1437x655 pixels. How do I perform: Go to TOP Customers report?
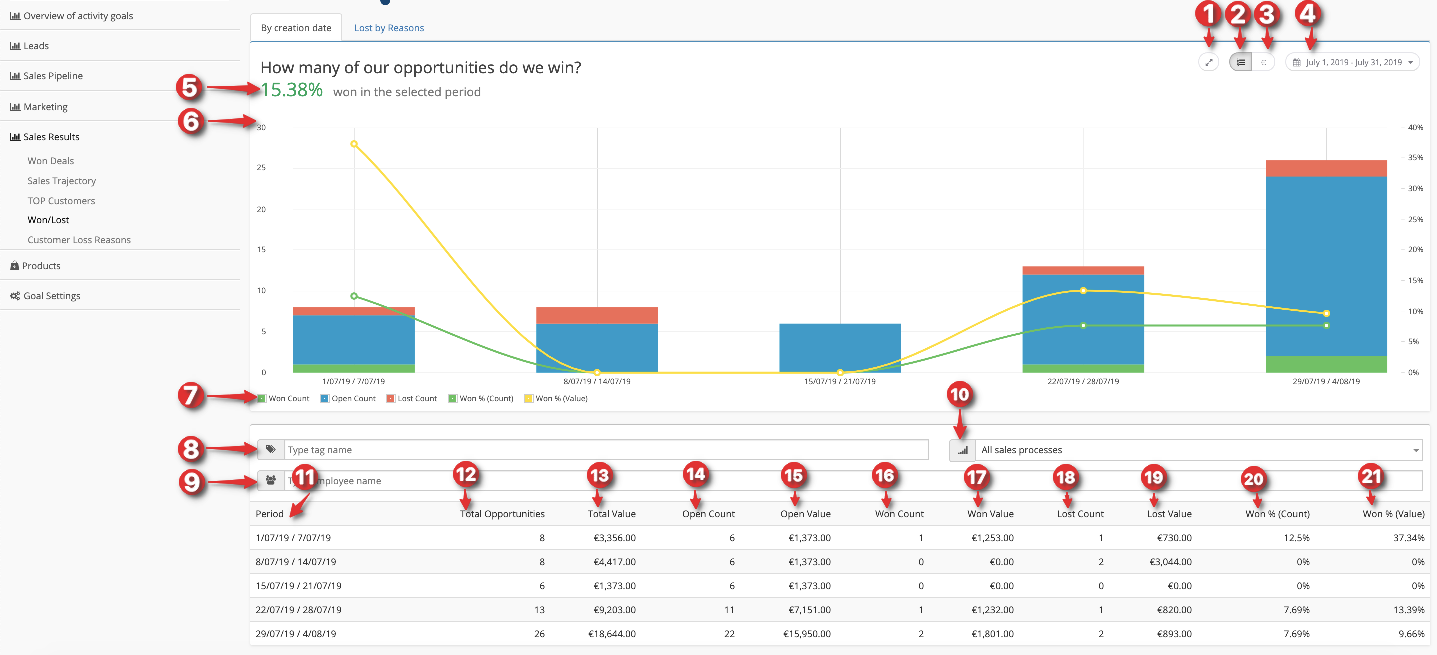click(x=62, y=201)
